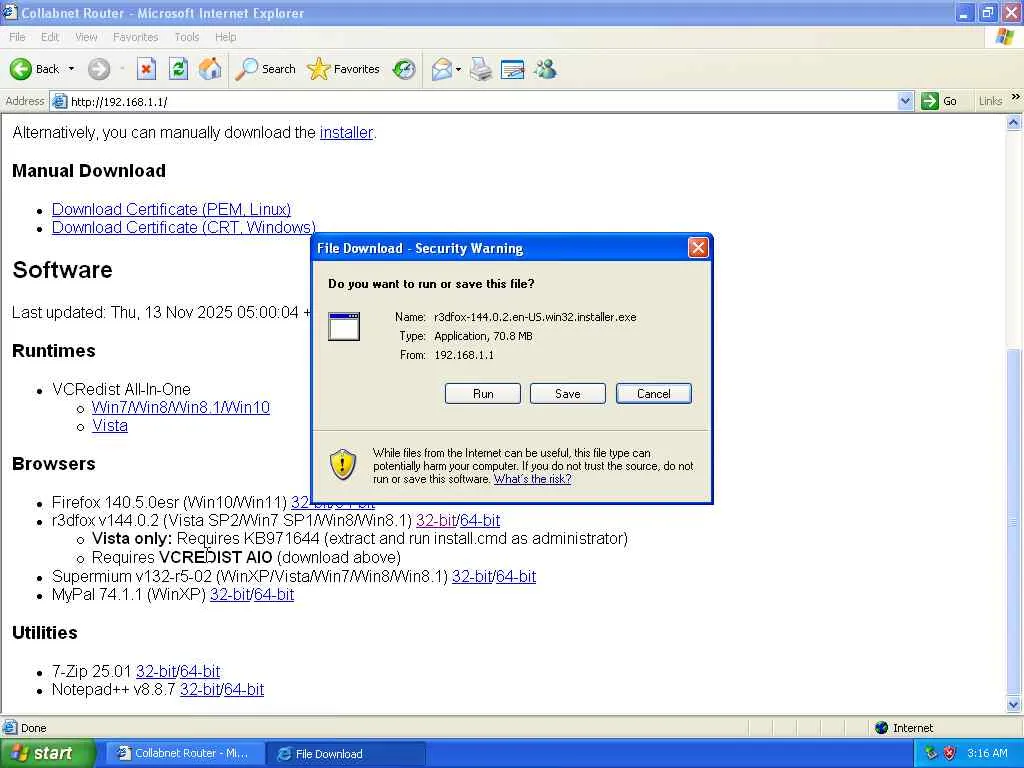1024x768 pixels.
Task: Click the Save button in dialog
Action: 568,394
